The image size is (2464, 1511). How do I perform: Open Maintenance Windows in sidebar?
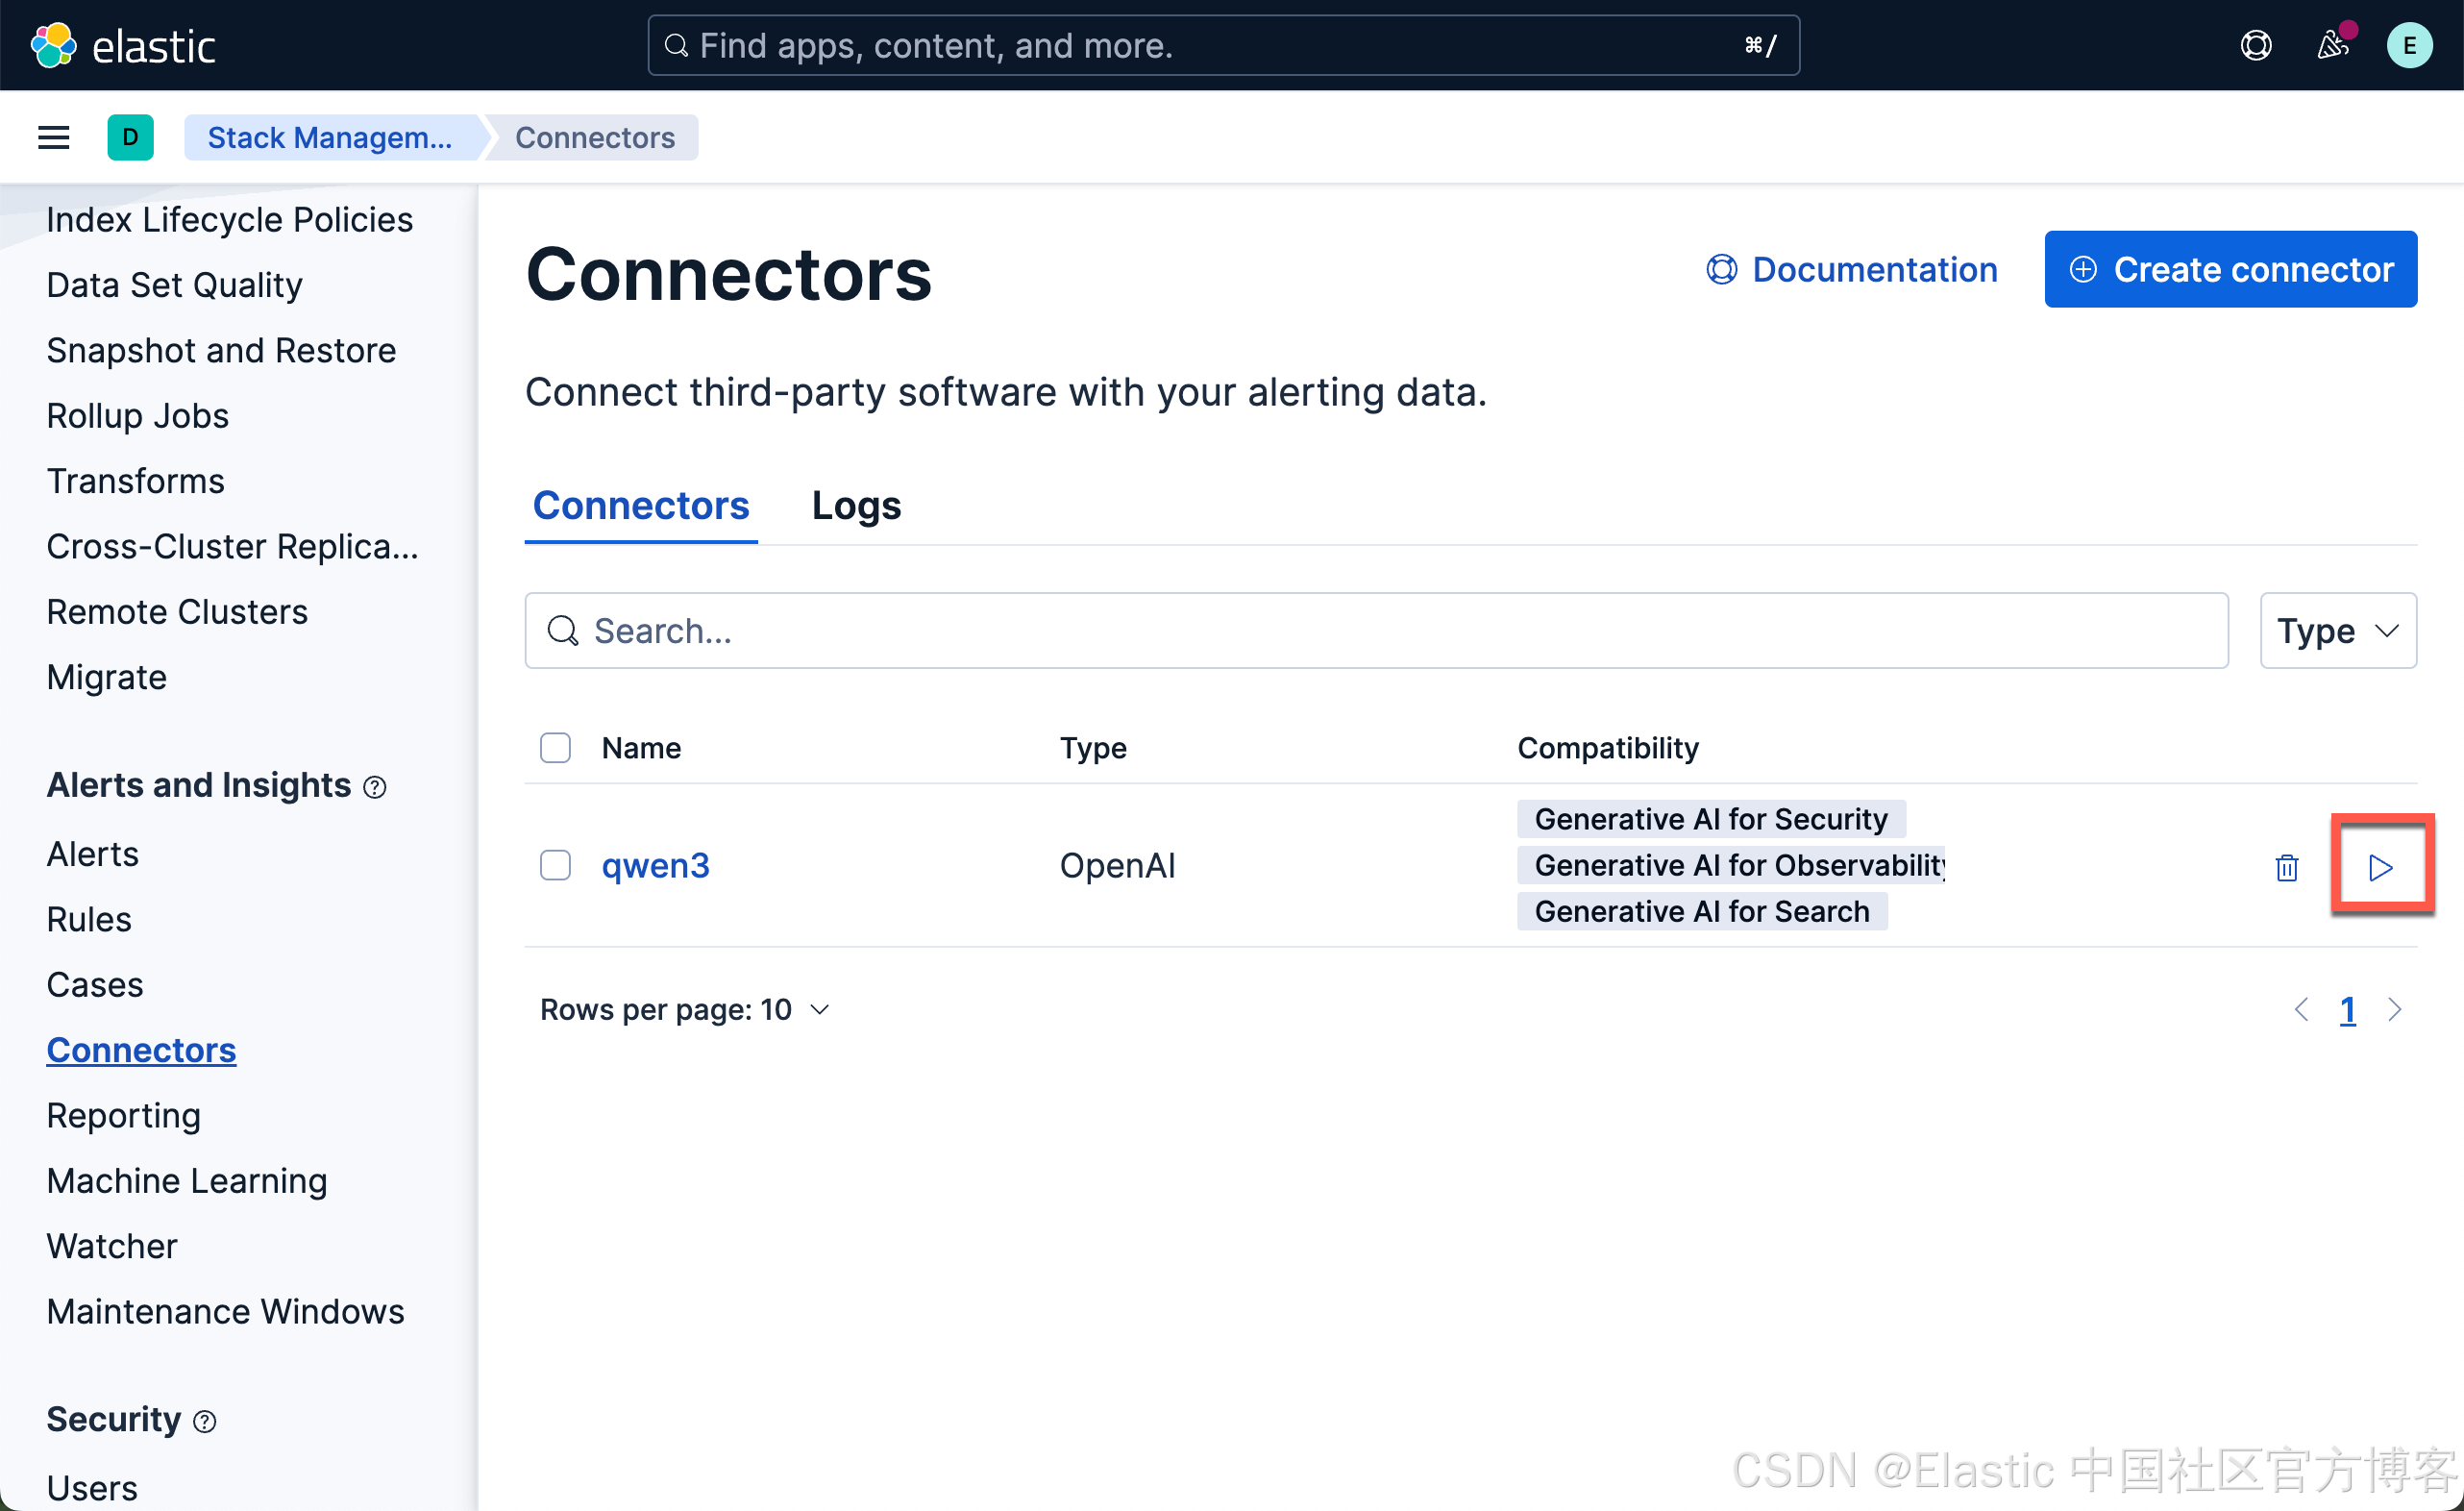tap(225, 1312)
